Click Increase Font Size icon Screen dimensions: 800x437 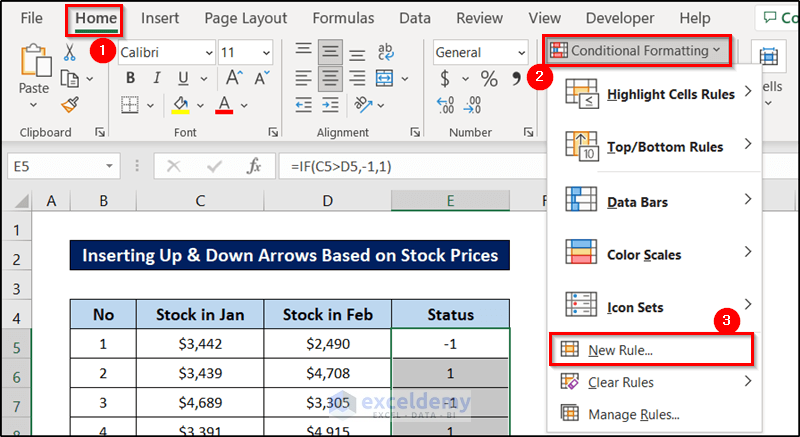tap(234, 78)
